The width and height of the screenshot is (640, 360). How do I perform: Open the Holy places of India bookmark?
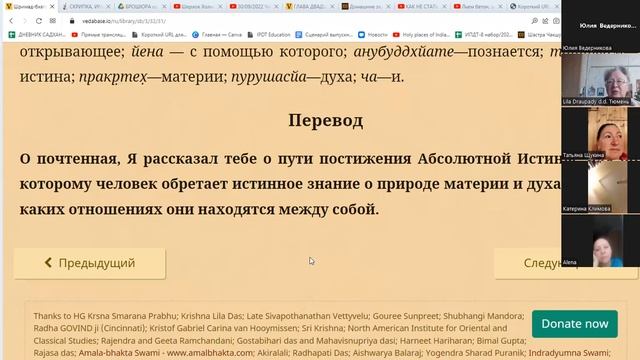coord(421,35)
